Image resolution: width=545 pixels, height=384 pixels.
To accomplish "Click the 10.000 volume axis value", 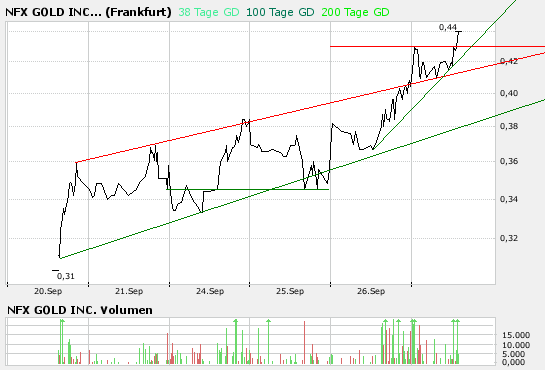I will coord(516,345).
